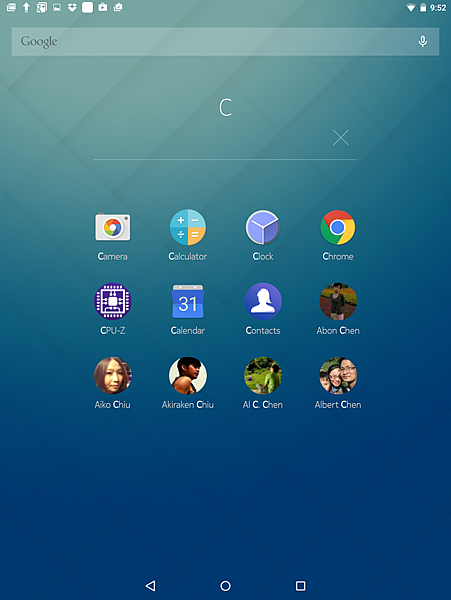Viewport: 451px width, 600px height.
Task: Tap the first status bar notification icon
Action: 11,7
